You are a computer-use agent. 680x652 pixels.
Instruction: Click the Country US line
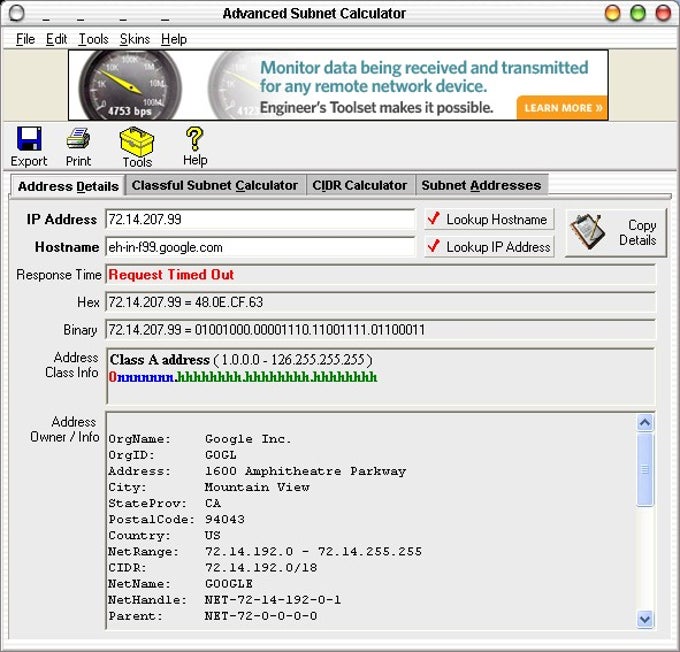pyautogui.click(x=164, y=535)
